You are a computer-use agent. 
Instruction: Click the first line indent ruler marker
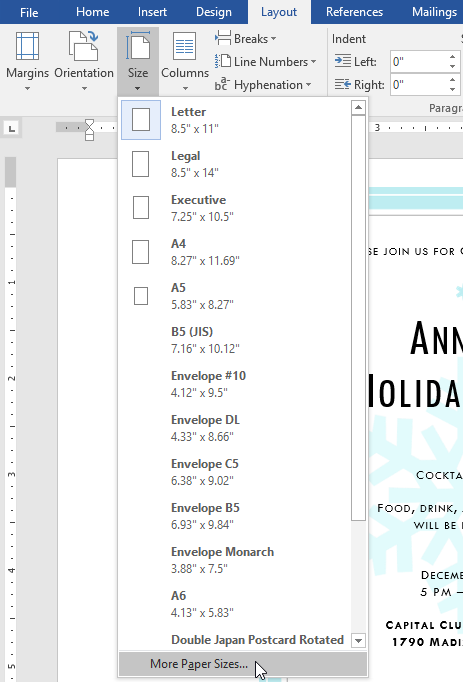pyautogui.click(x=89, y=123)
